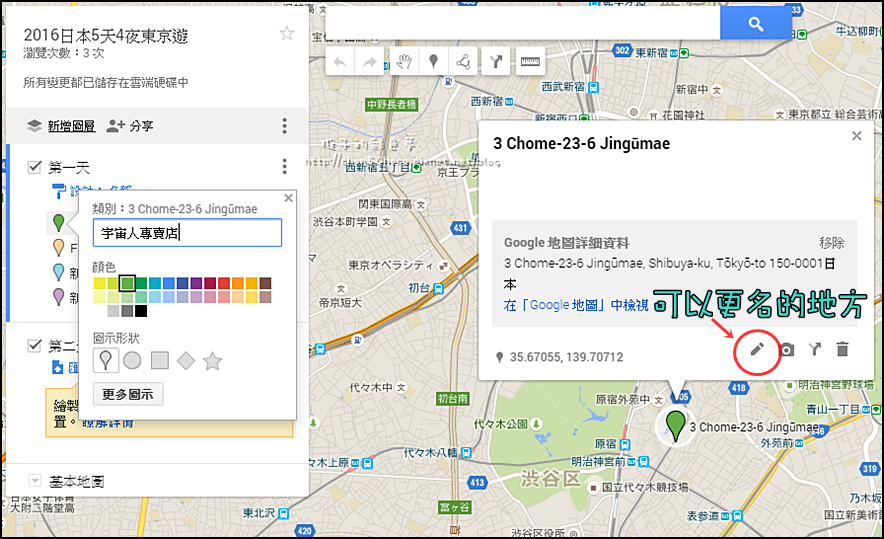Click the green pin in first-day layer list
Viewport: 884px width, 539px height.
[58, 223]
